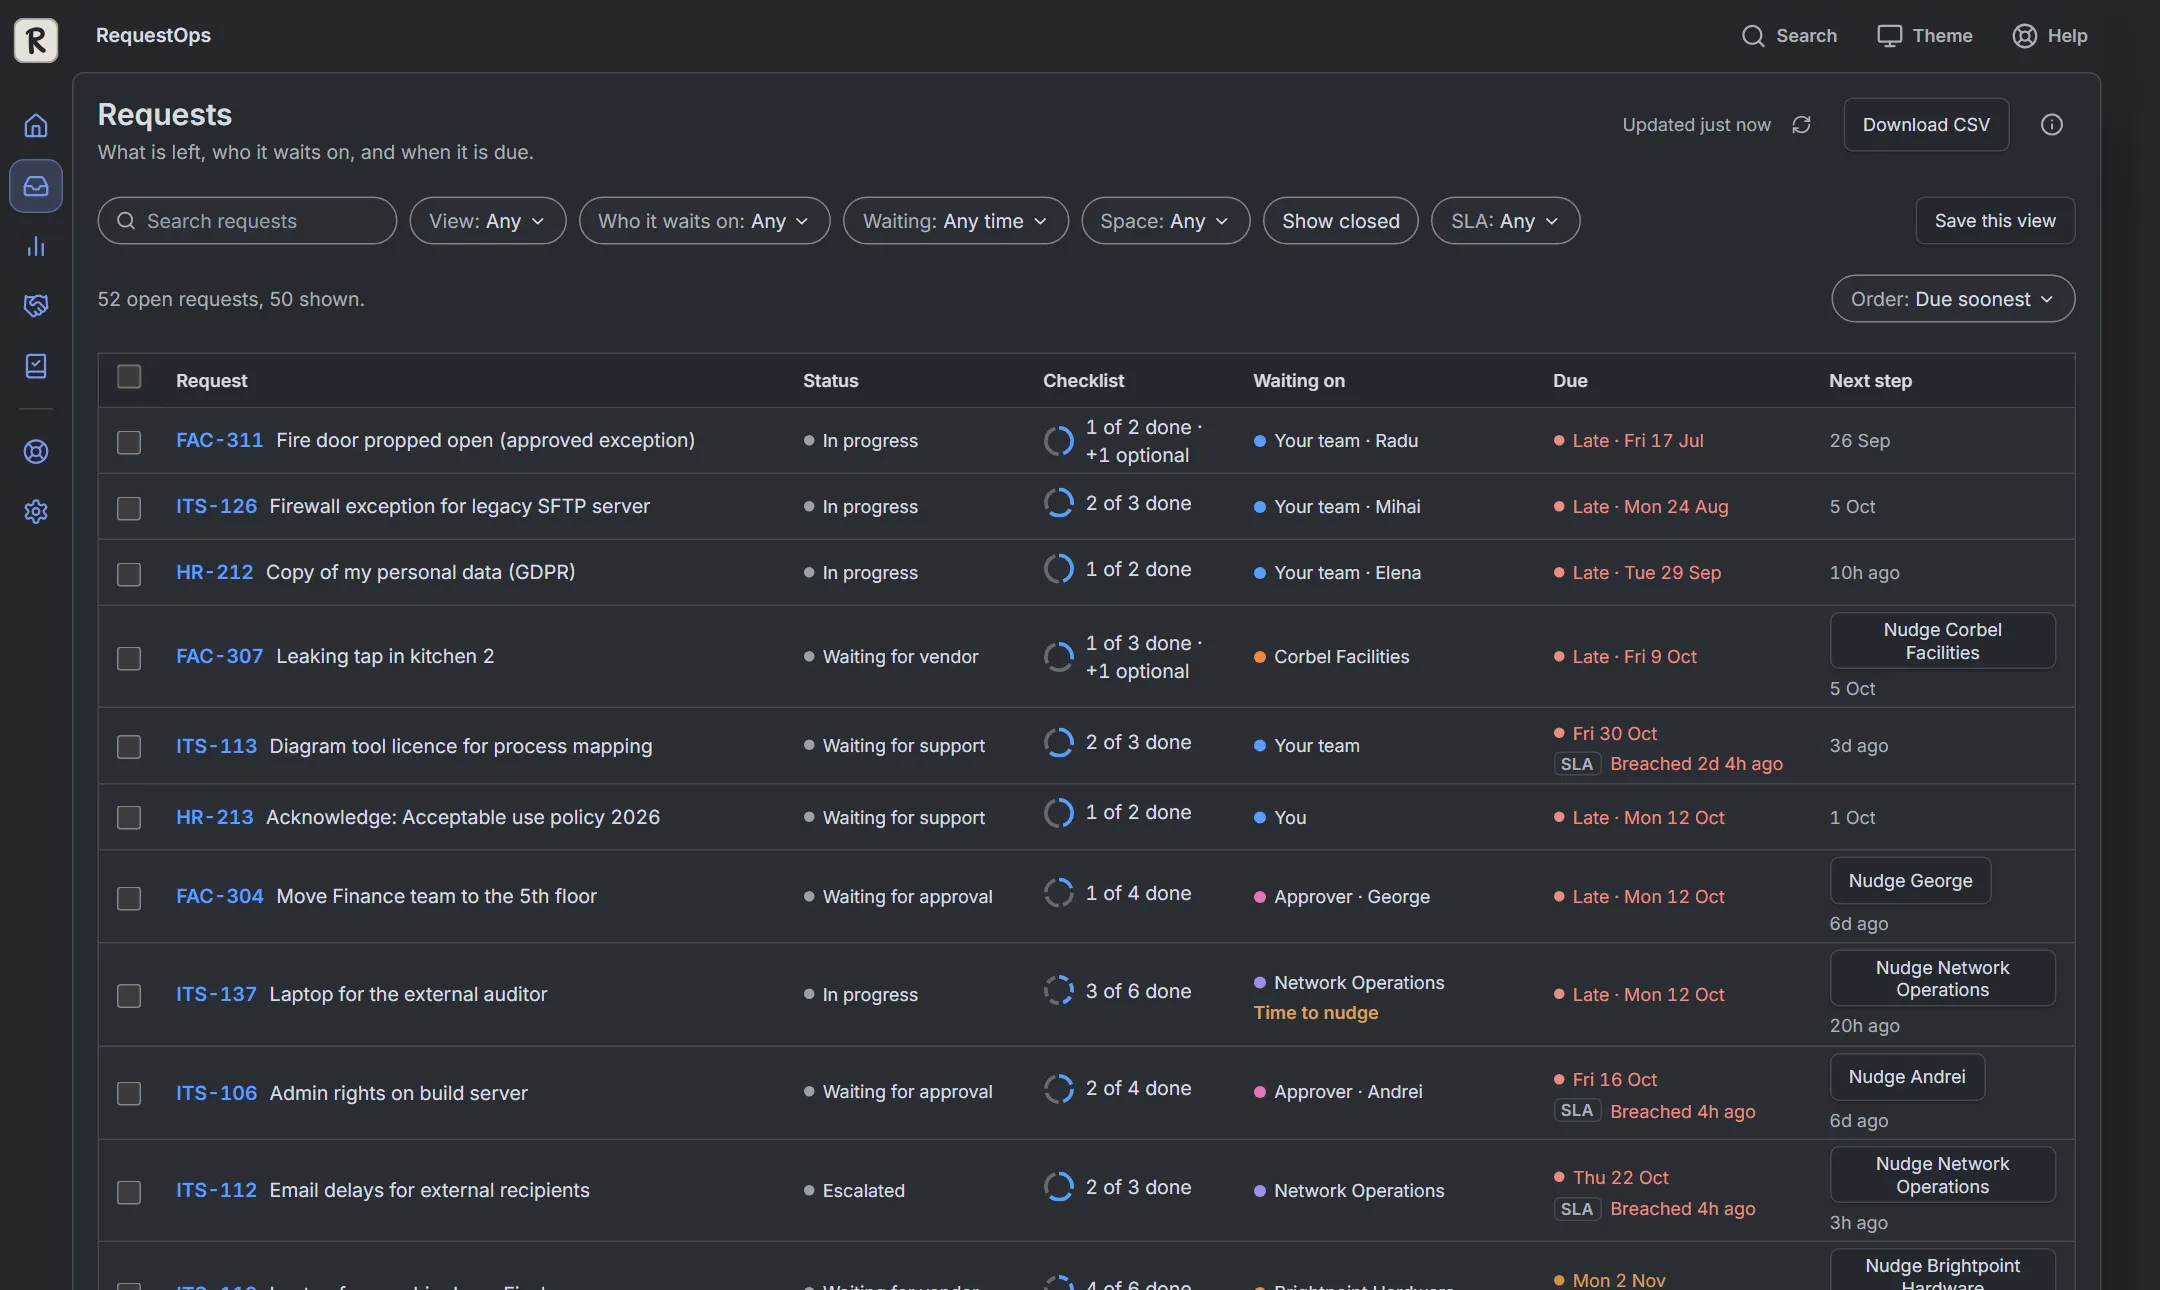
Task: Open the bar chart reports sidebar icon
Action: pos(36,246)
